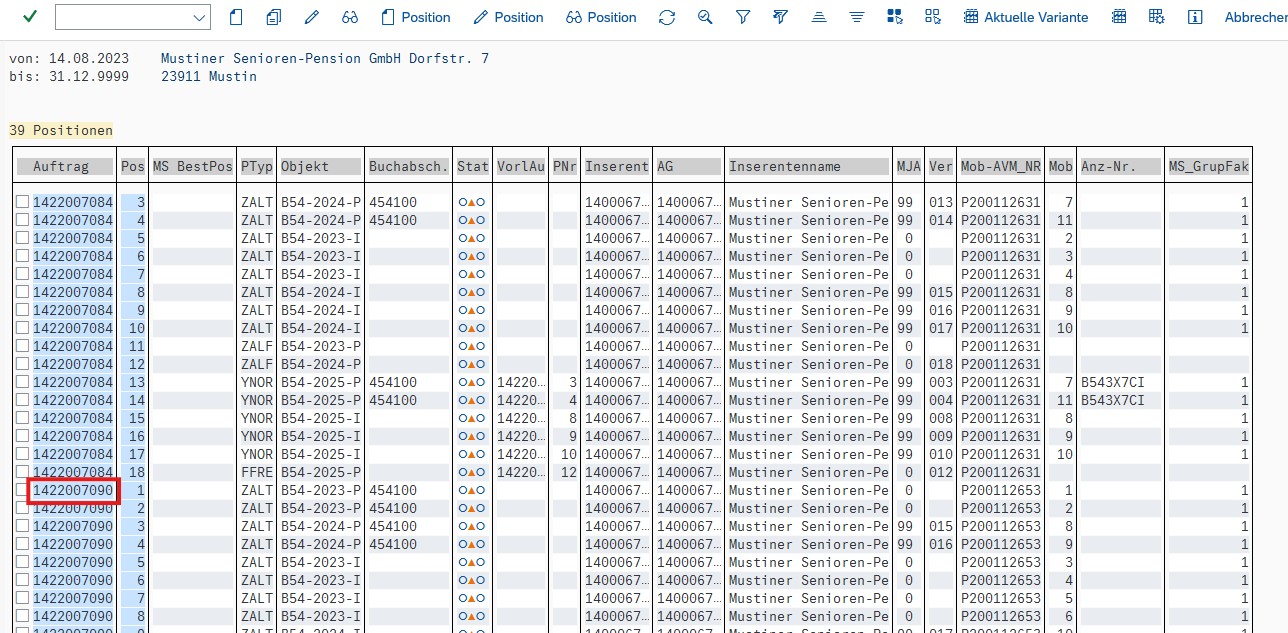Click the glasses display icon without a label
This screenshot has height=633, width=1288.
coord(349,17)
